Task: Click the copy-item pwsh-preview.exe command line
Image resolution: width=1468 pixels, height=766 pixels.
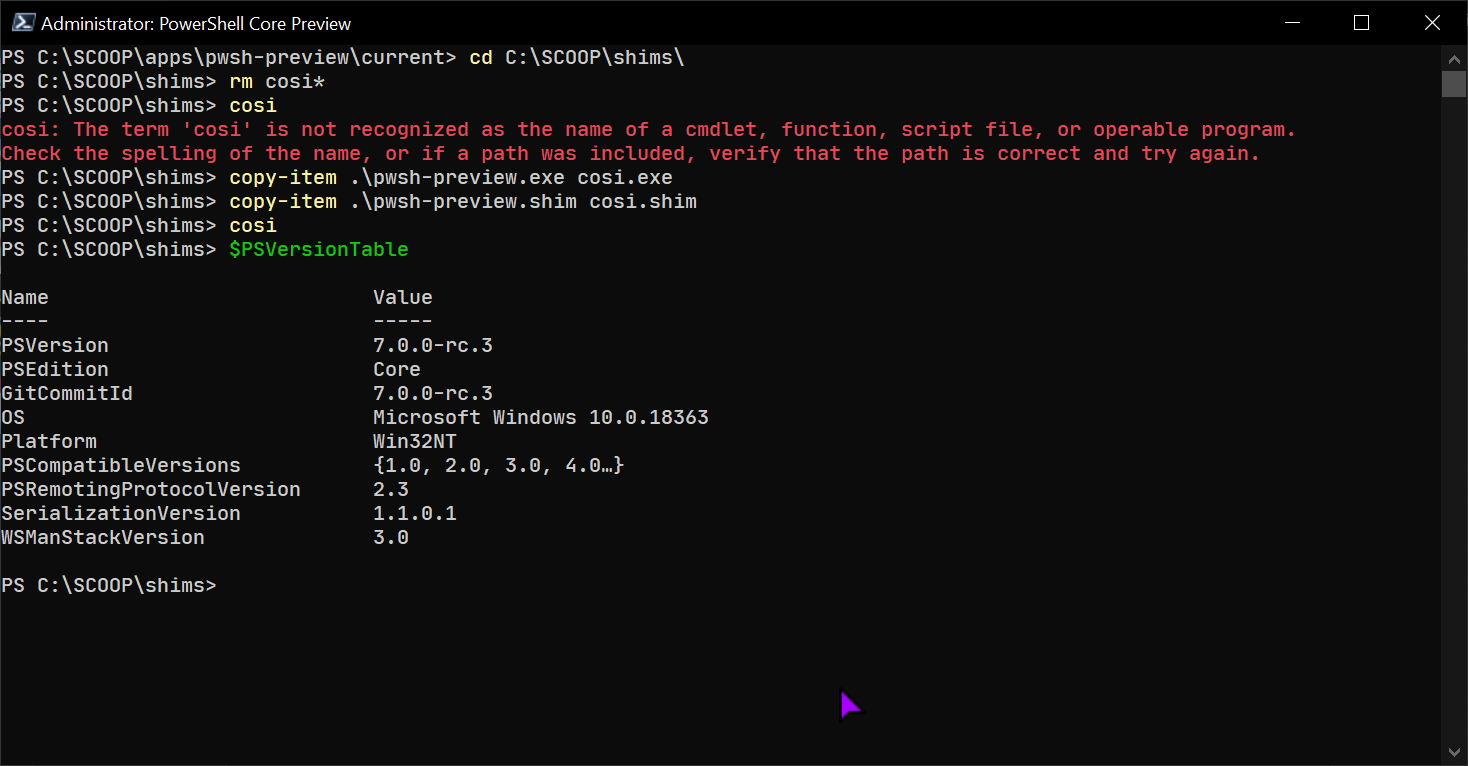Action: (x=450, y=177)
